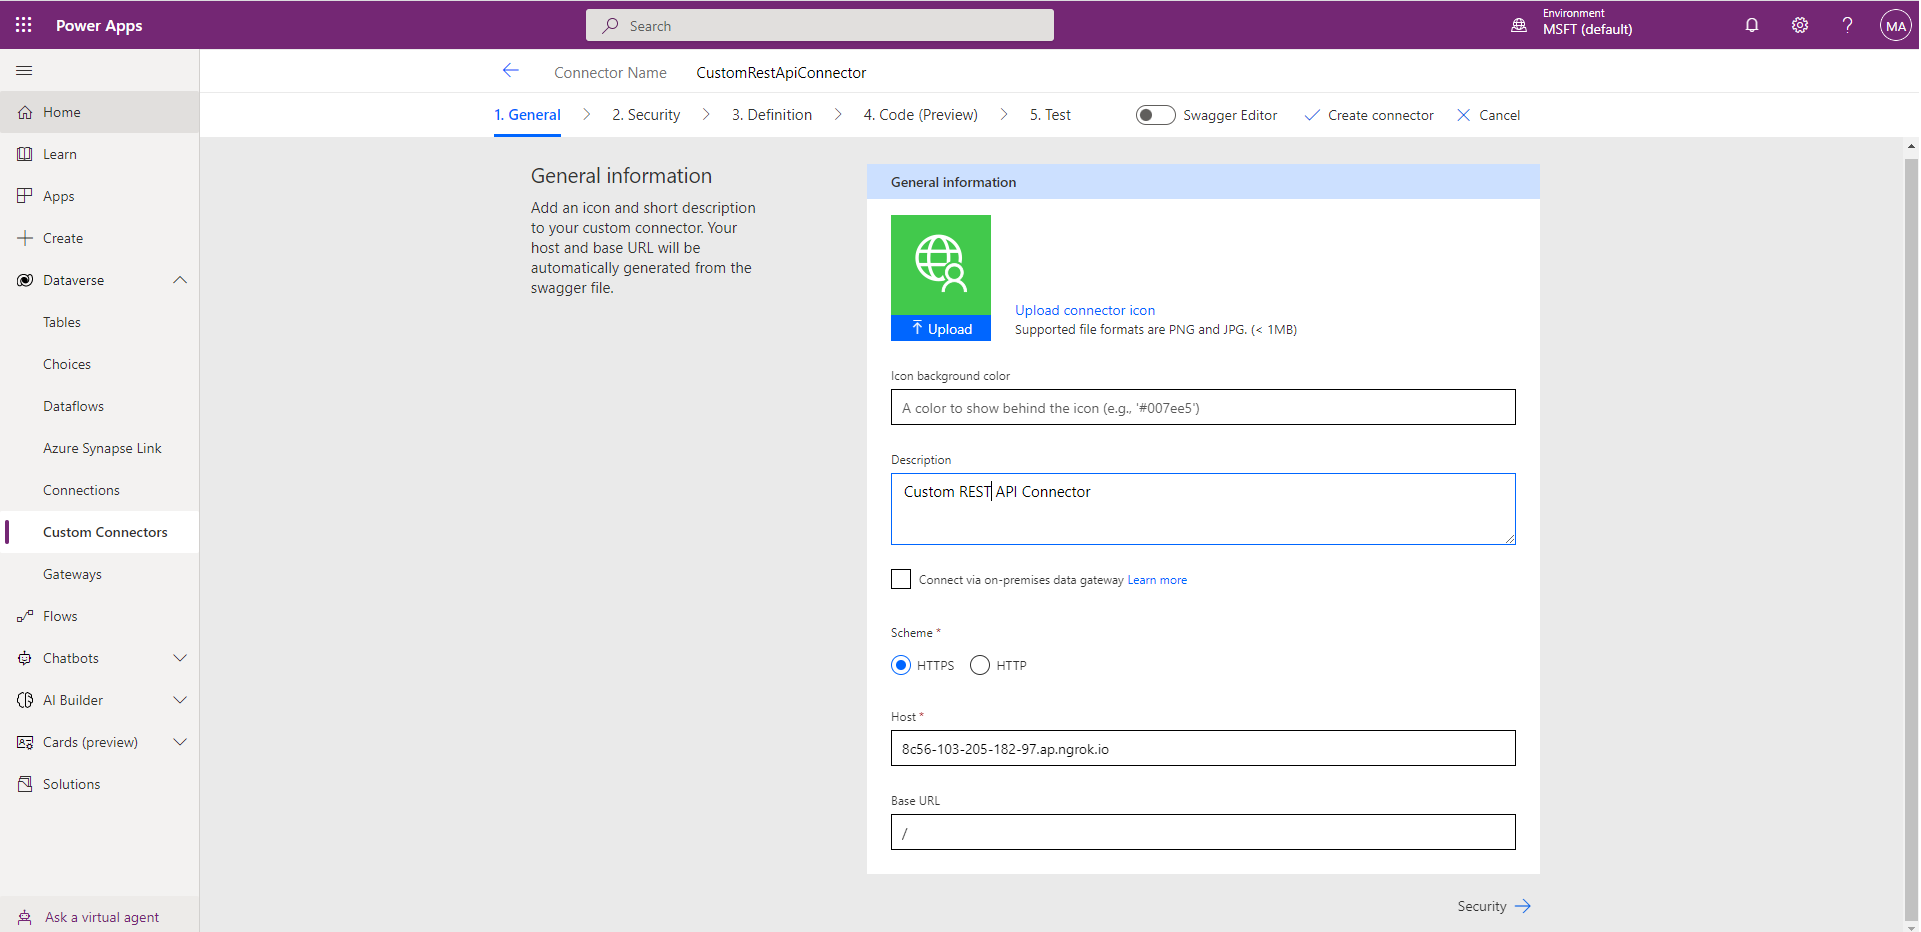Image resolution: width=1921 pixels, height=932 pixels.
Task: Open the MA account avatar
Action: tap(1895, 26)
